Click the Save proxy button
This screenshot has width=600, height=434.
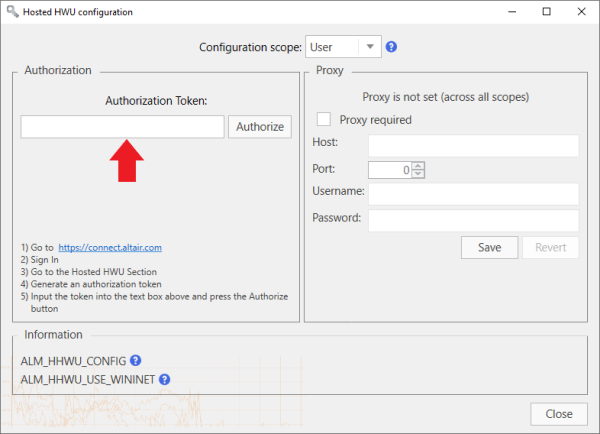(x=489, y=247)
